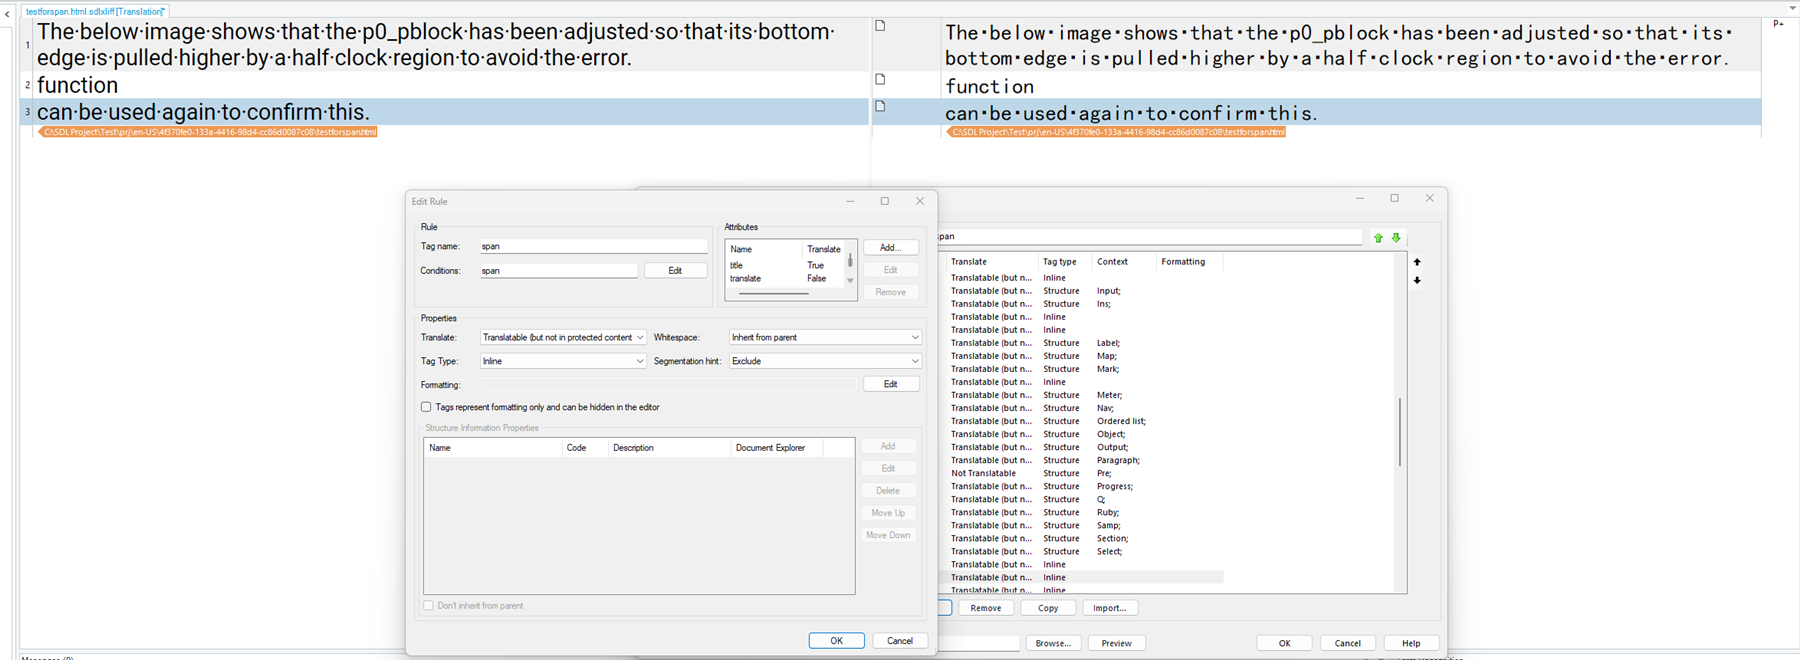This screenshot has width=1800, height=660.
Task: Click OK in the back settings dialog
Action: [1284, 643]
